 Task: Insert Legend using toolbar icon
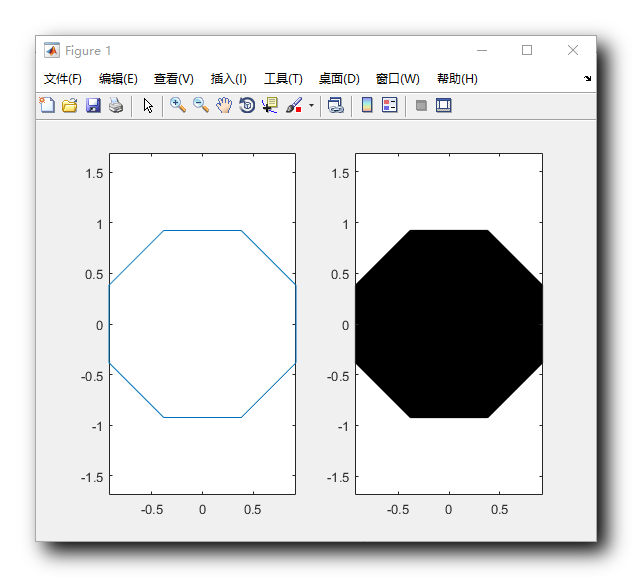click(390, 105)
